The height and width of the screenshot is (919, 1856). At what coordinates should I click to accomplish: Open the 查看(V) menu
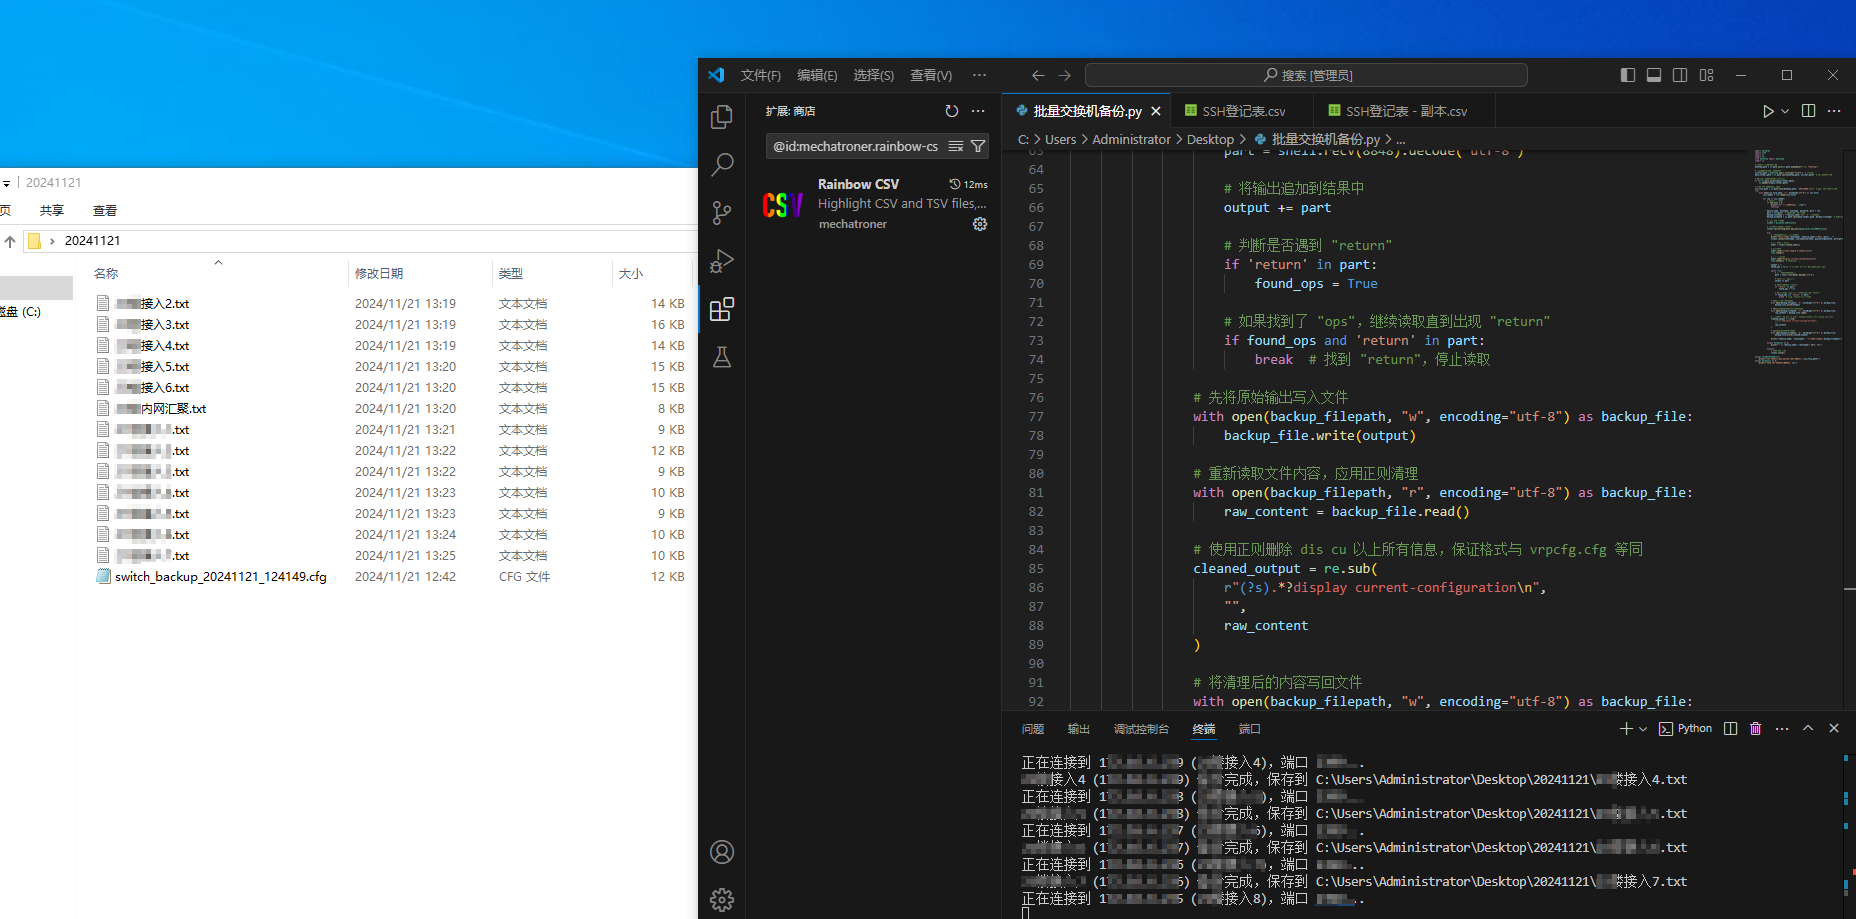point(931,75)
